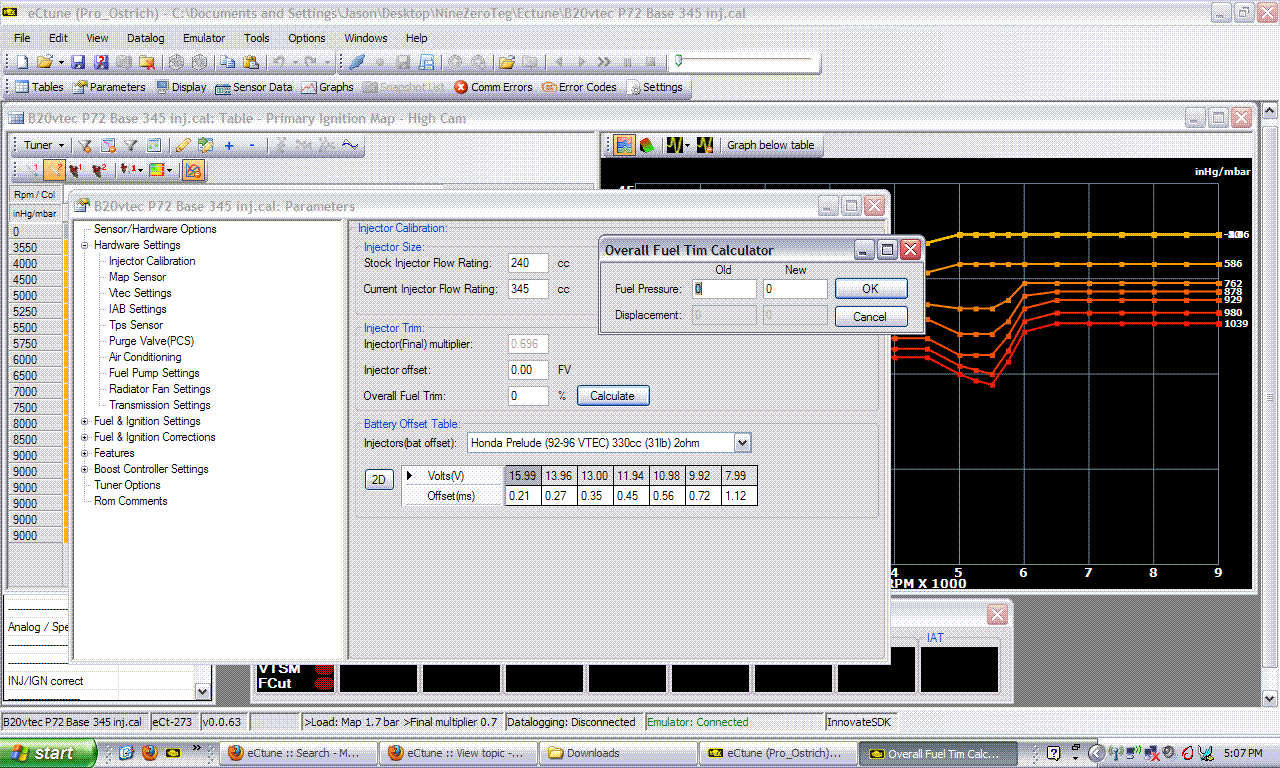This screenshot has width=1280, height=768.
Task: Open Sensor Data view
Action: click(x=253, y=87)
